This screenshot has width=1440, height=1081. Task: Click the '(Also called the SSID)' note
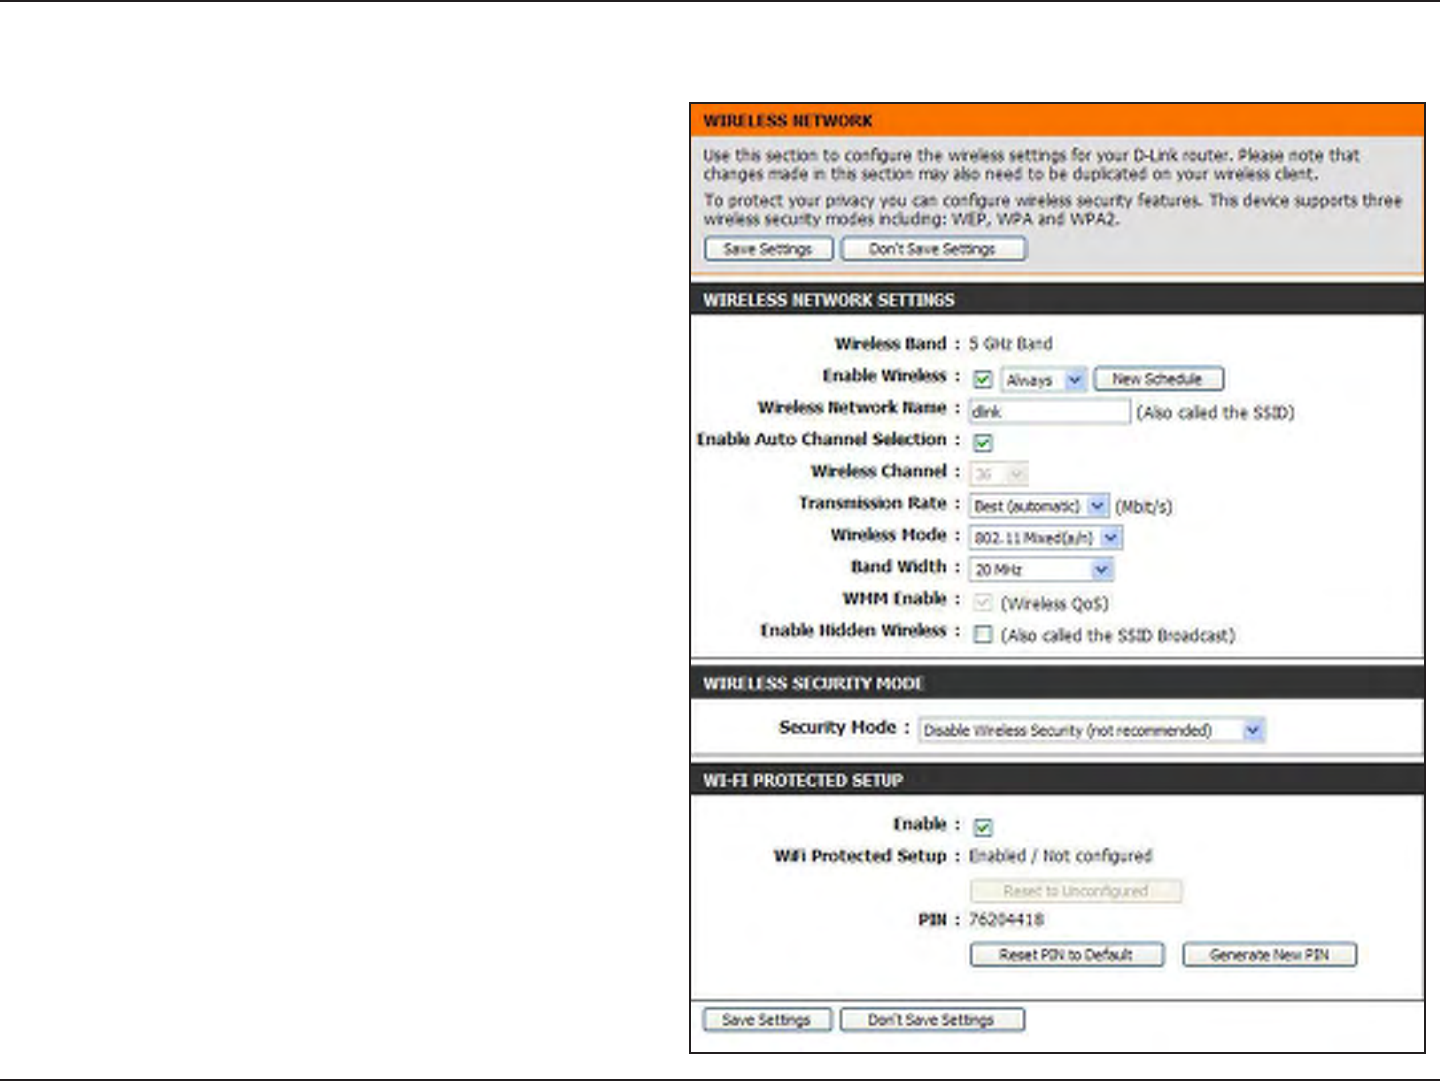[1215, 412]
